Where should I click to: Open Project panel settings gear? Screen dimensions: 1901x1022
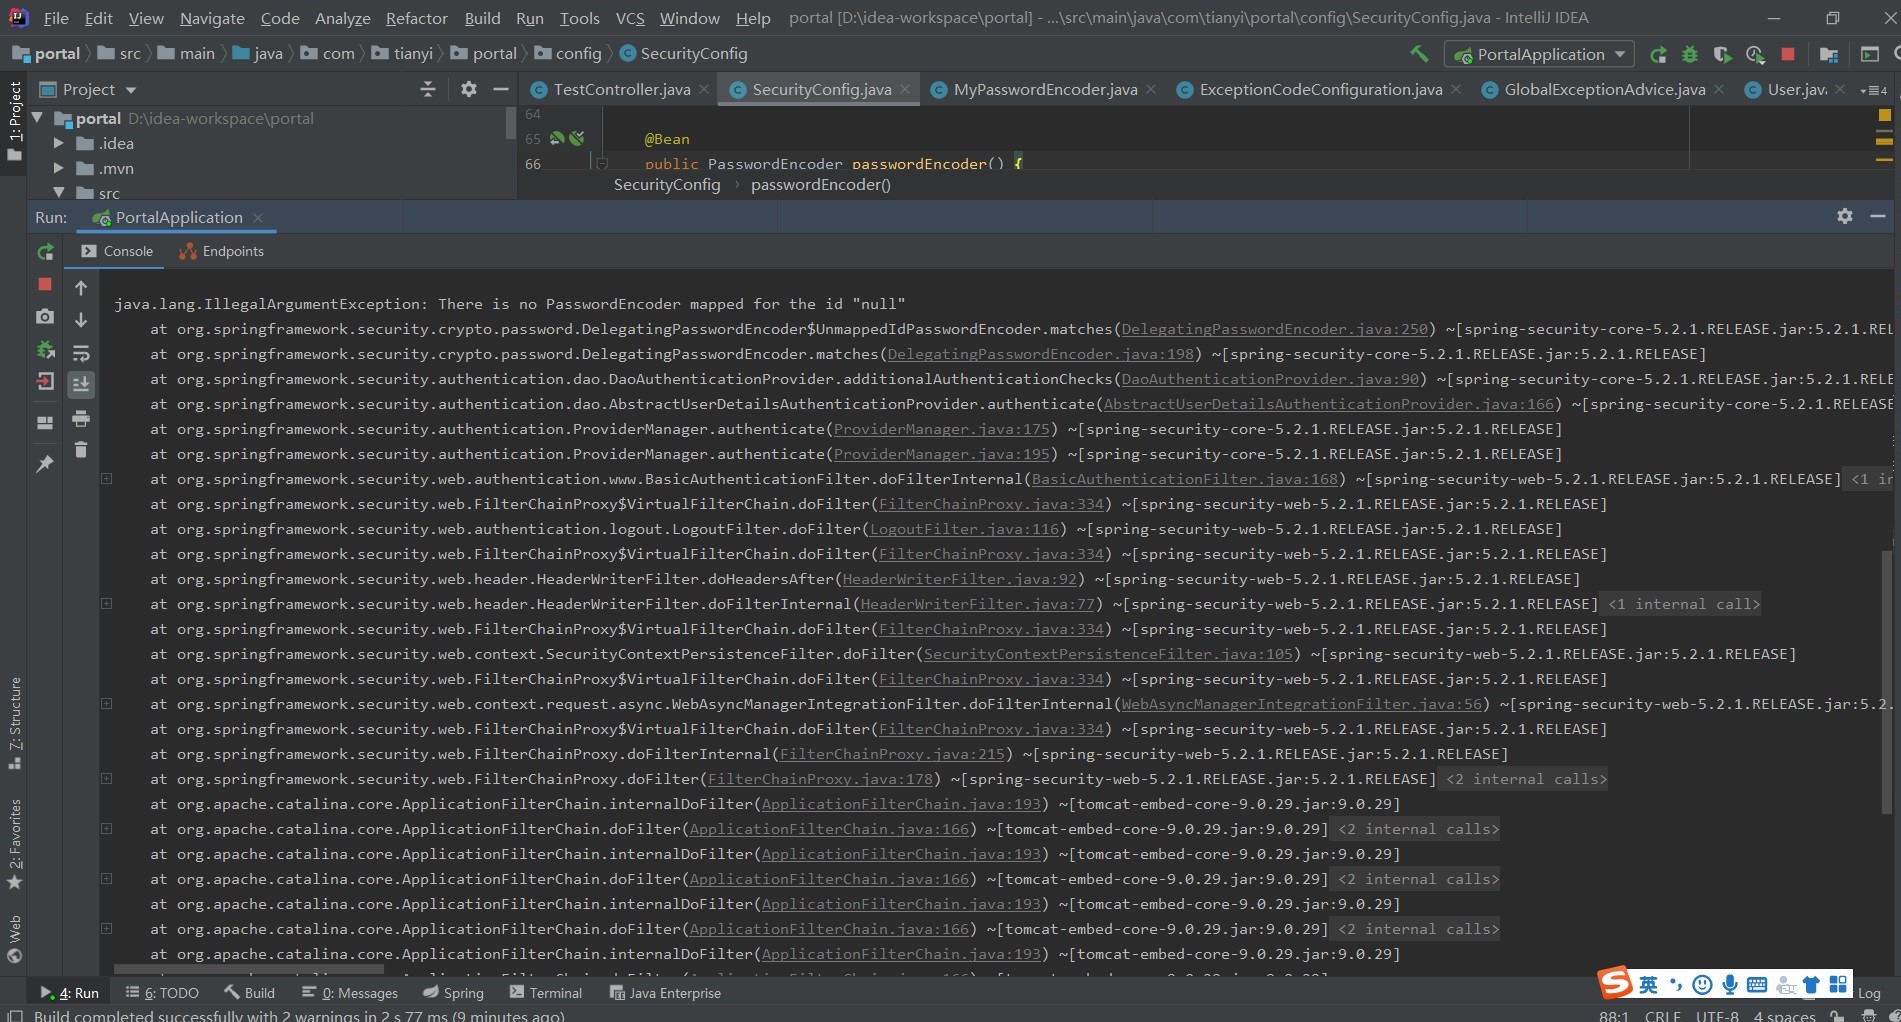click(468, 89)
